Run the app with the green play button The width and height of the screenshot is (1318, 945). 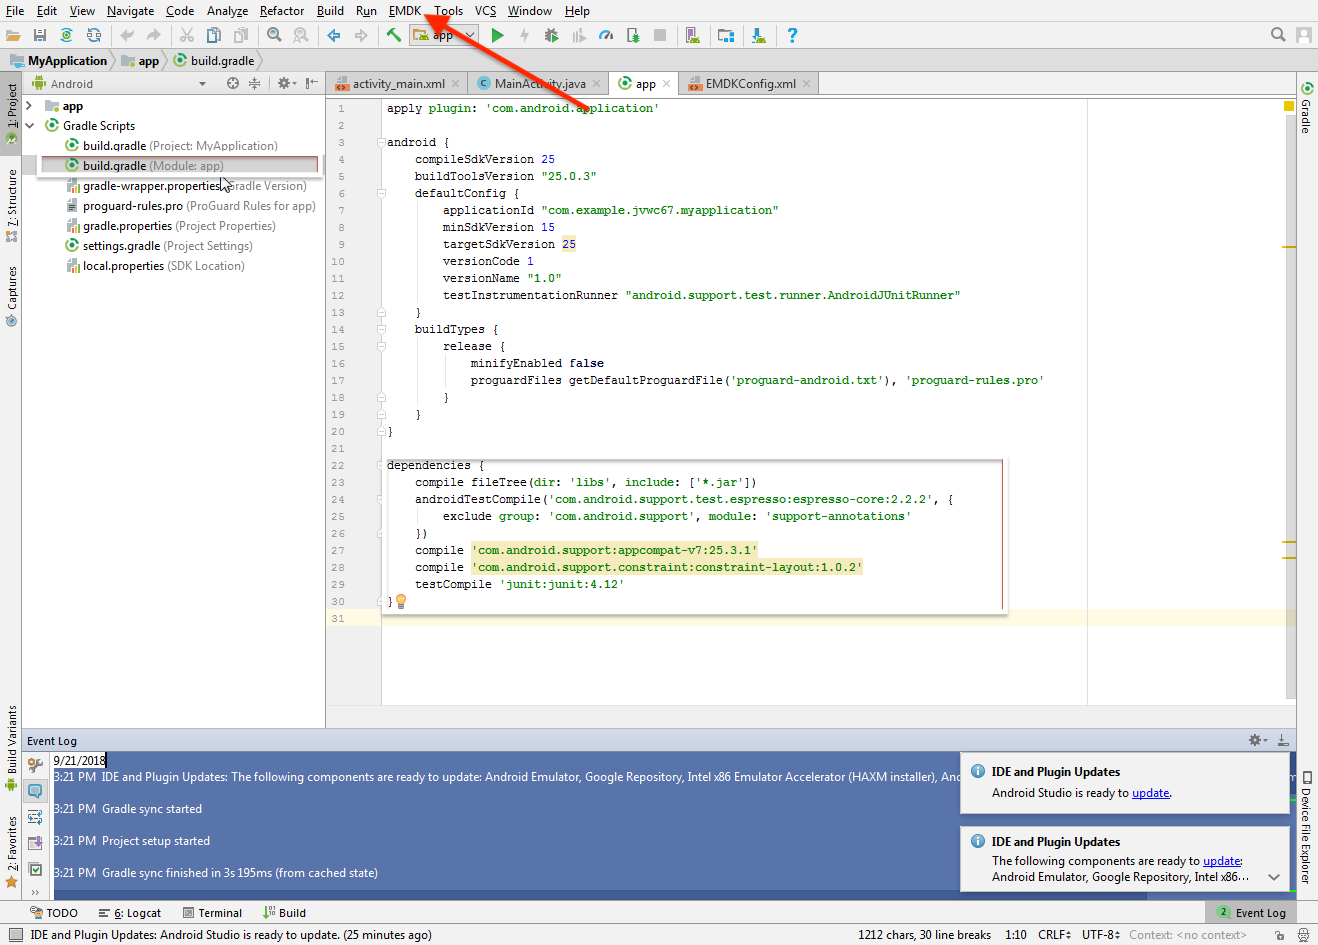(497, 35)
